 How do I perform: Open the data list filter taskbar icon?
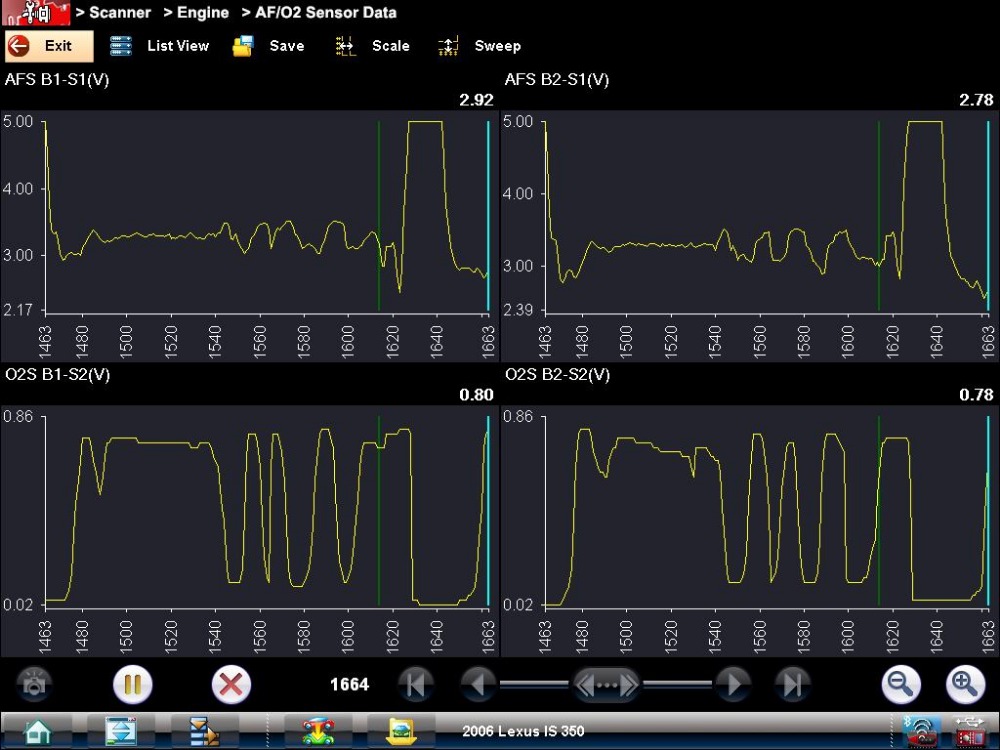coord(204,731)
